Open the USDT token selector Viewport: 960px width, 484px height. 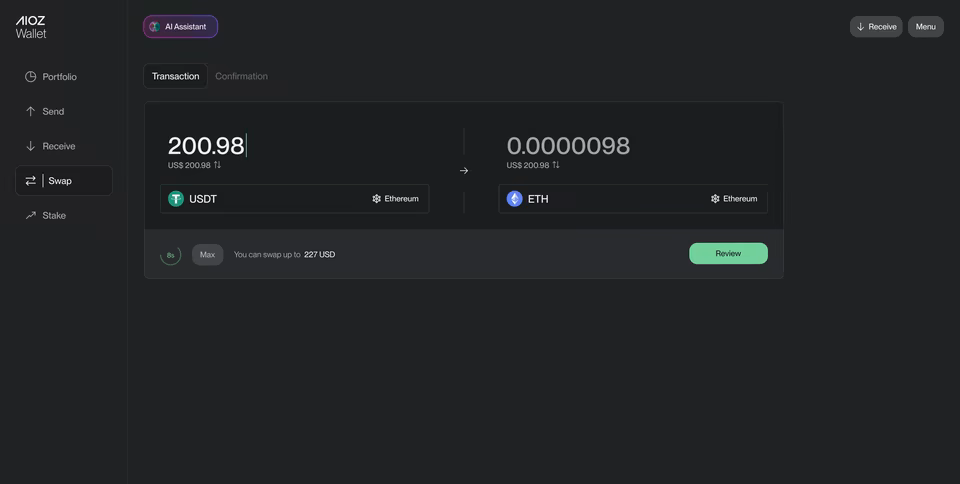click(294, 199)
